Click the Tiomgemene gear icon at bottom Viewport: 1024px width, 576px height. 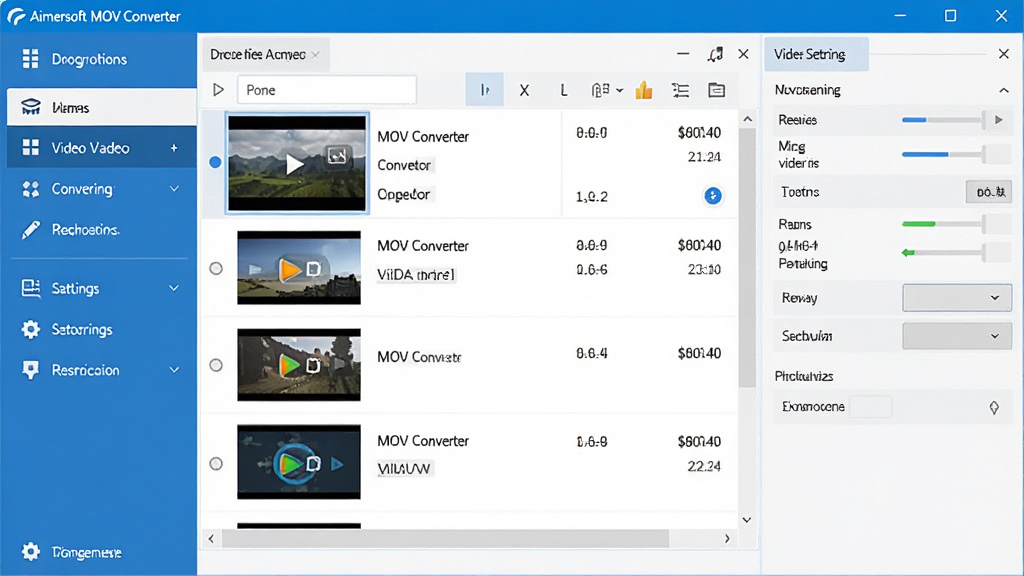[30, 552]
